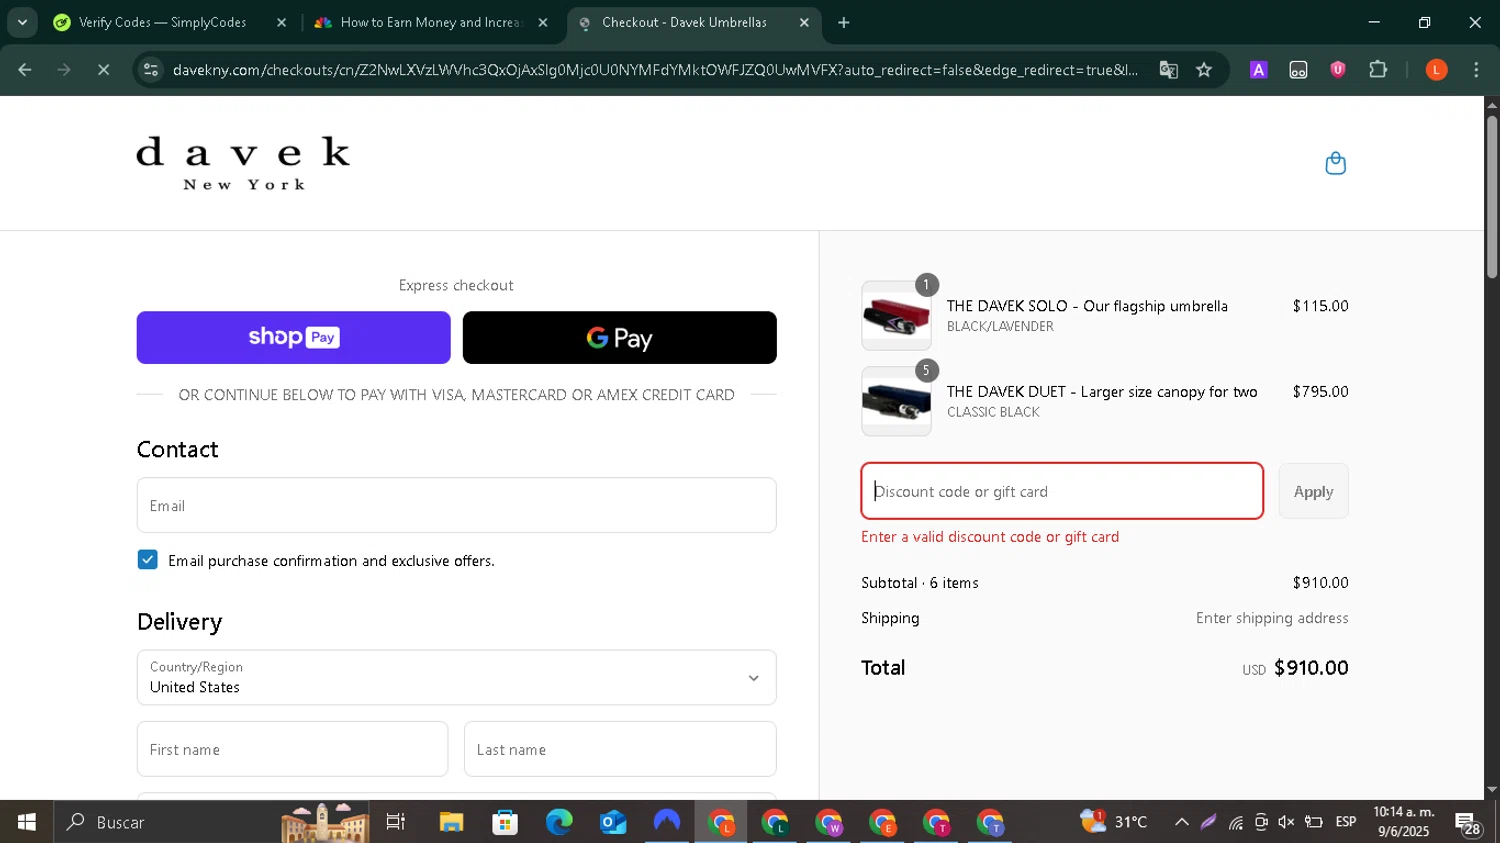Click the ESP language indicator
The image size is (1500, 843).
click(1346, 822)
